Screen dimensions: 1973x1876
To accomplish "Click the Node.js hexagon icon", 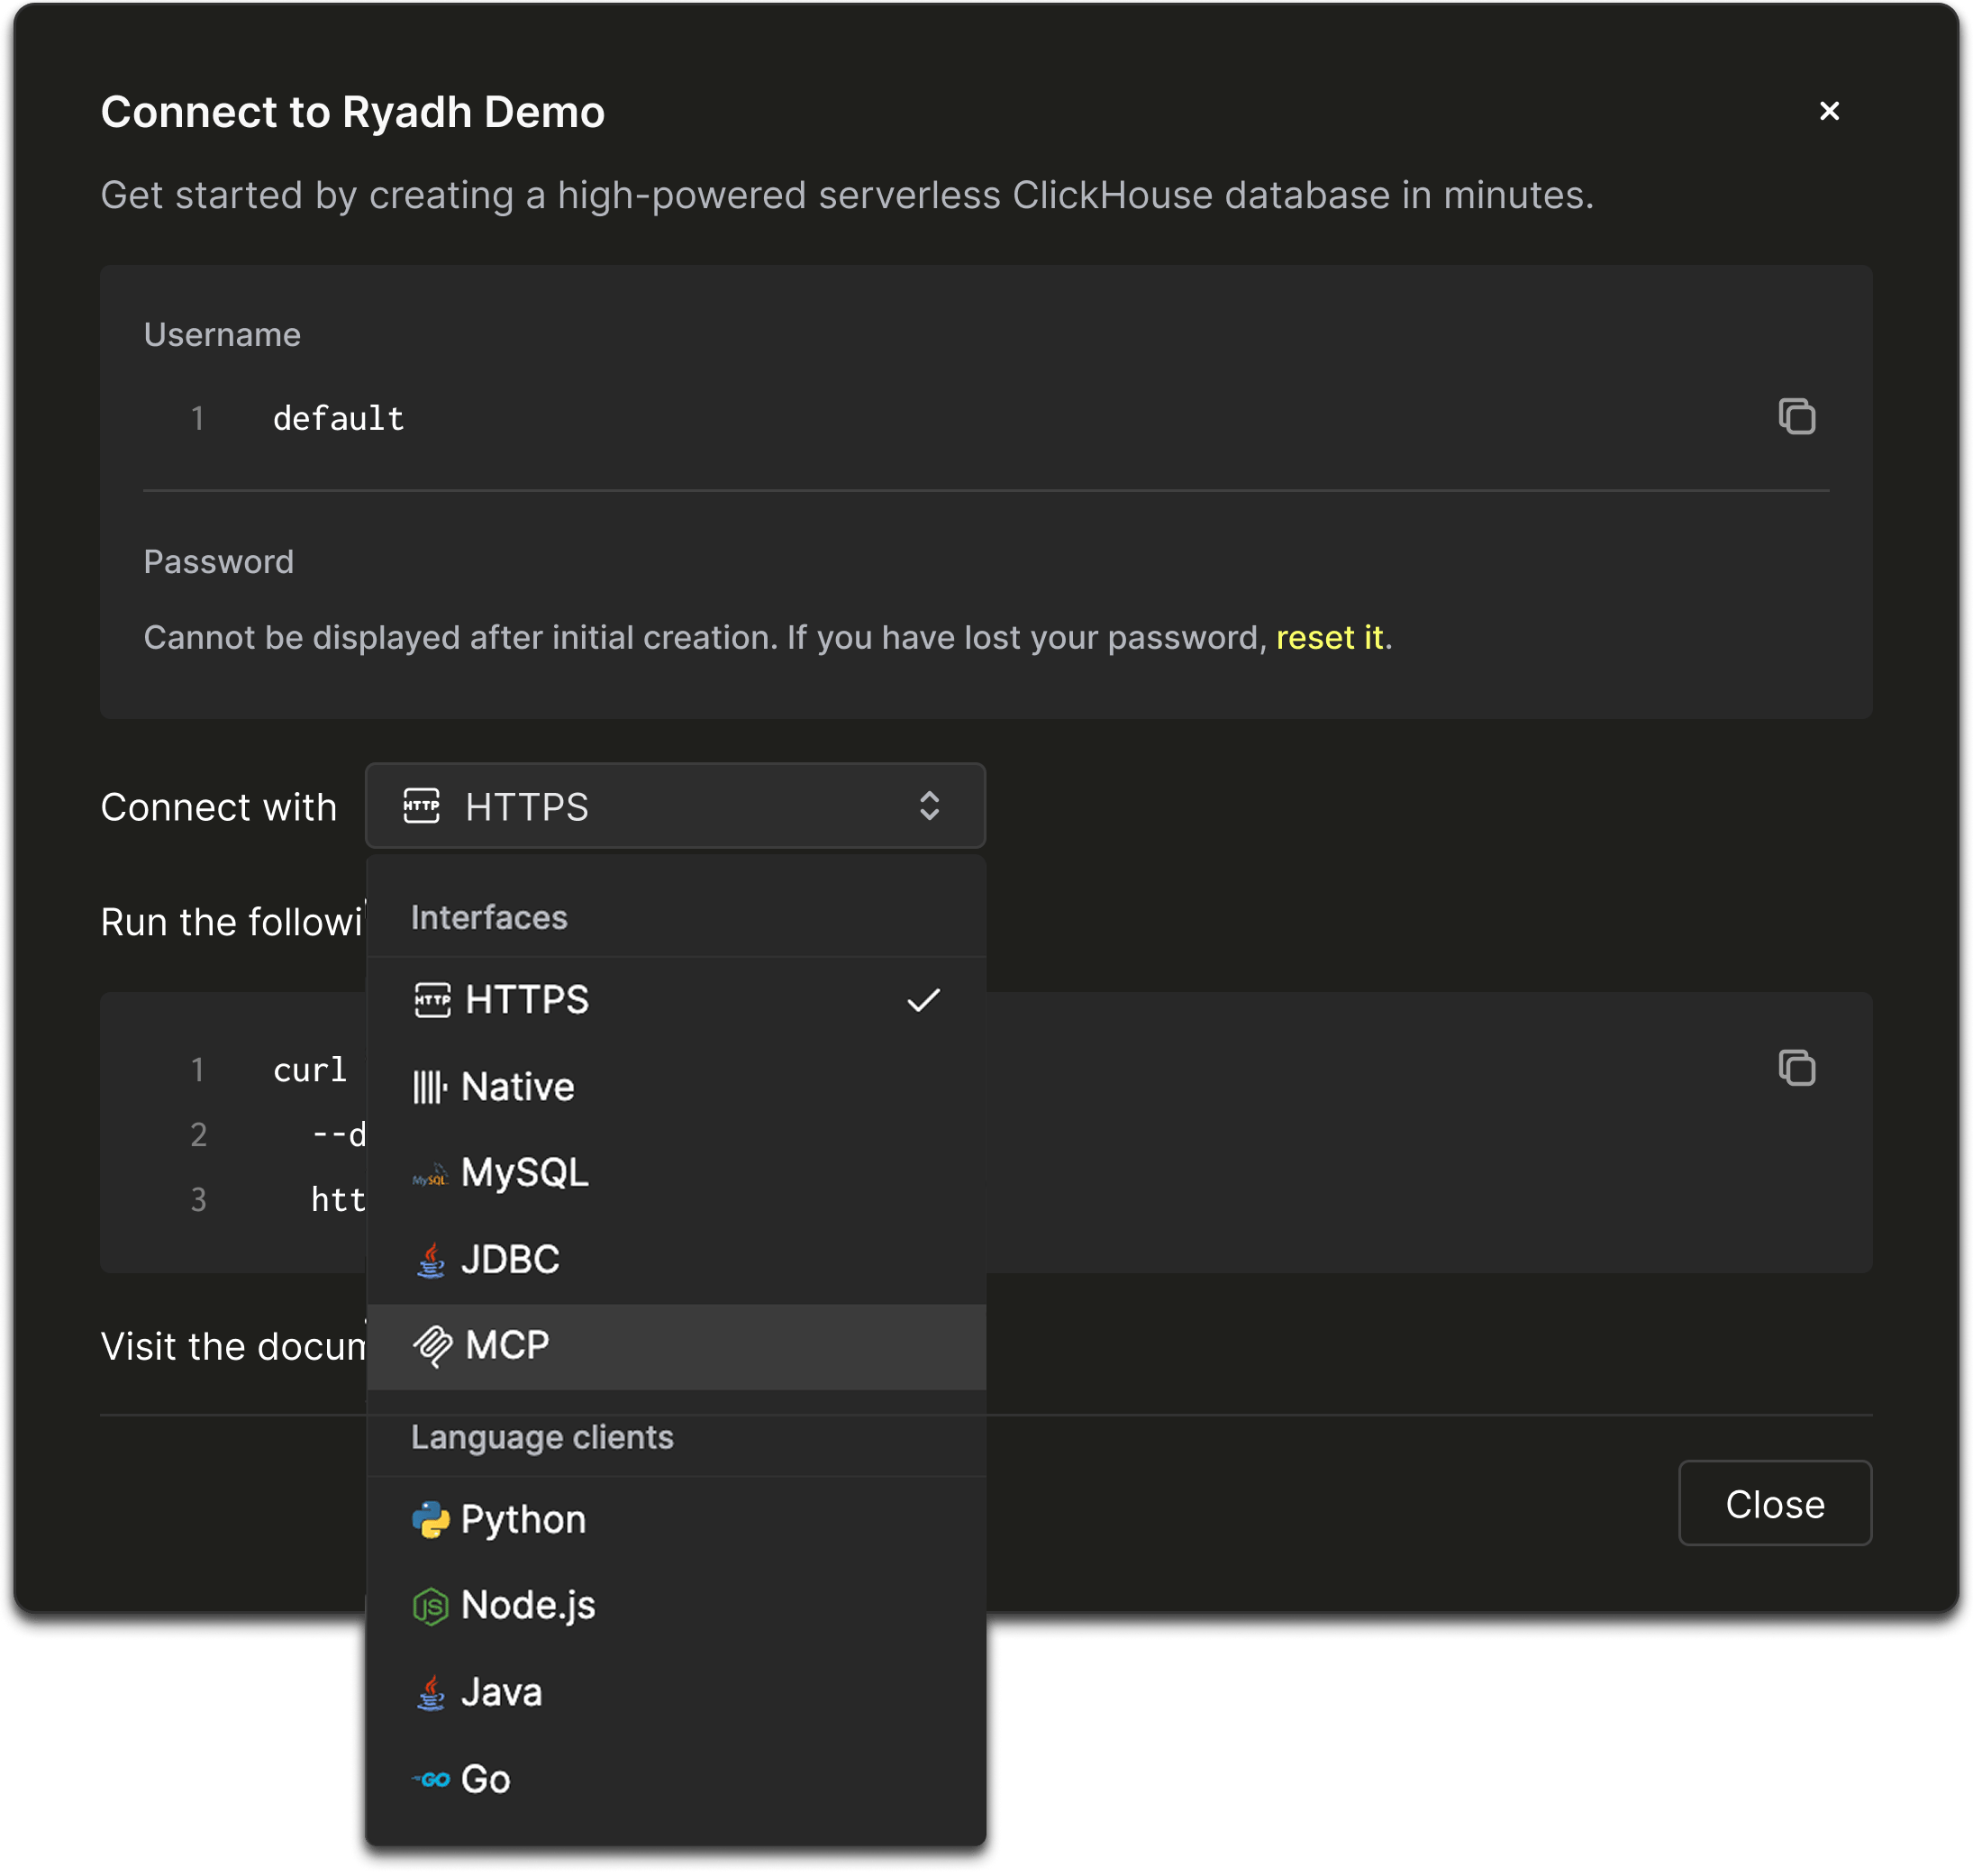I will 430,1606.
